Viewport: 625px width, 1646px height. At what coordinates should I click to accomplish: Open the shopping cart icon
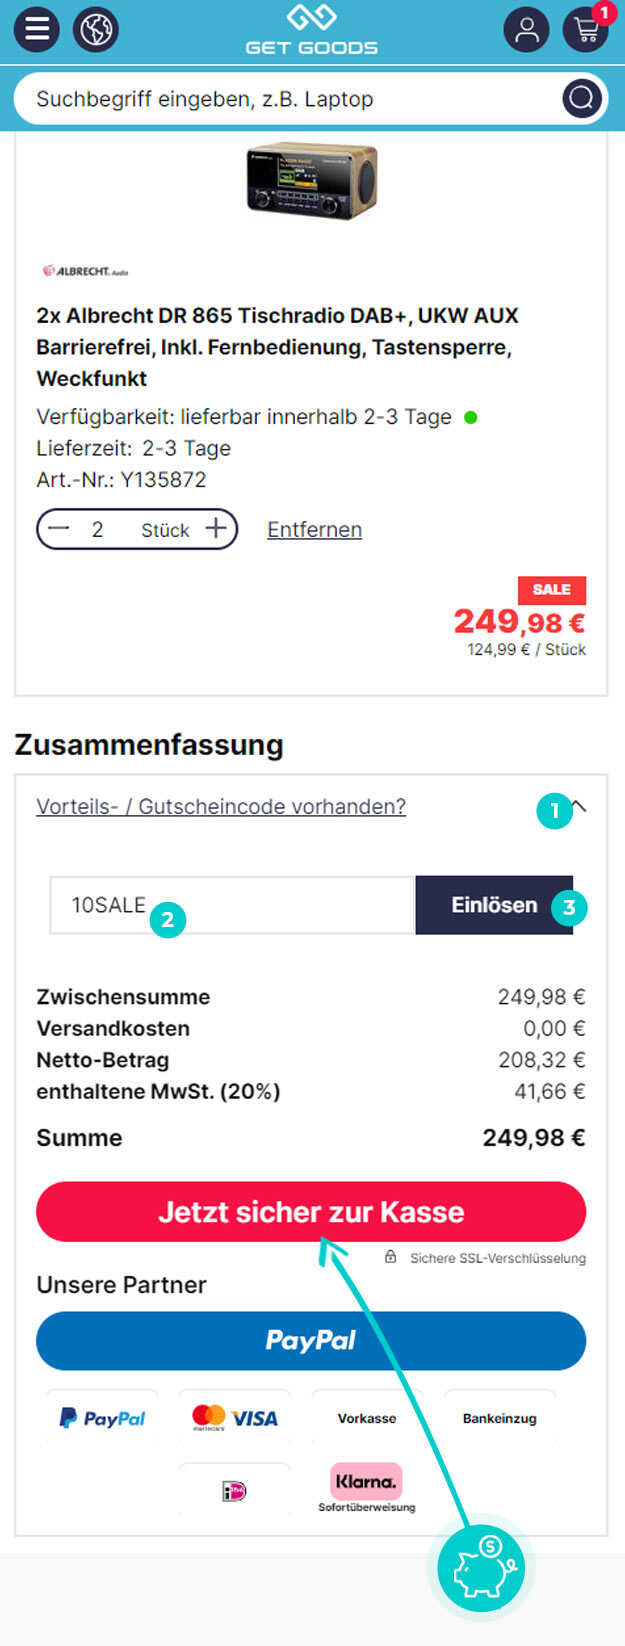[x=586, y=29]
